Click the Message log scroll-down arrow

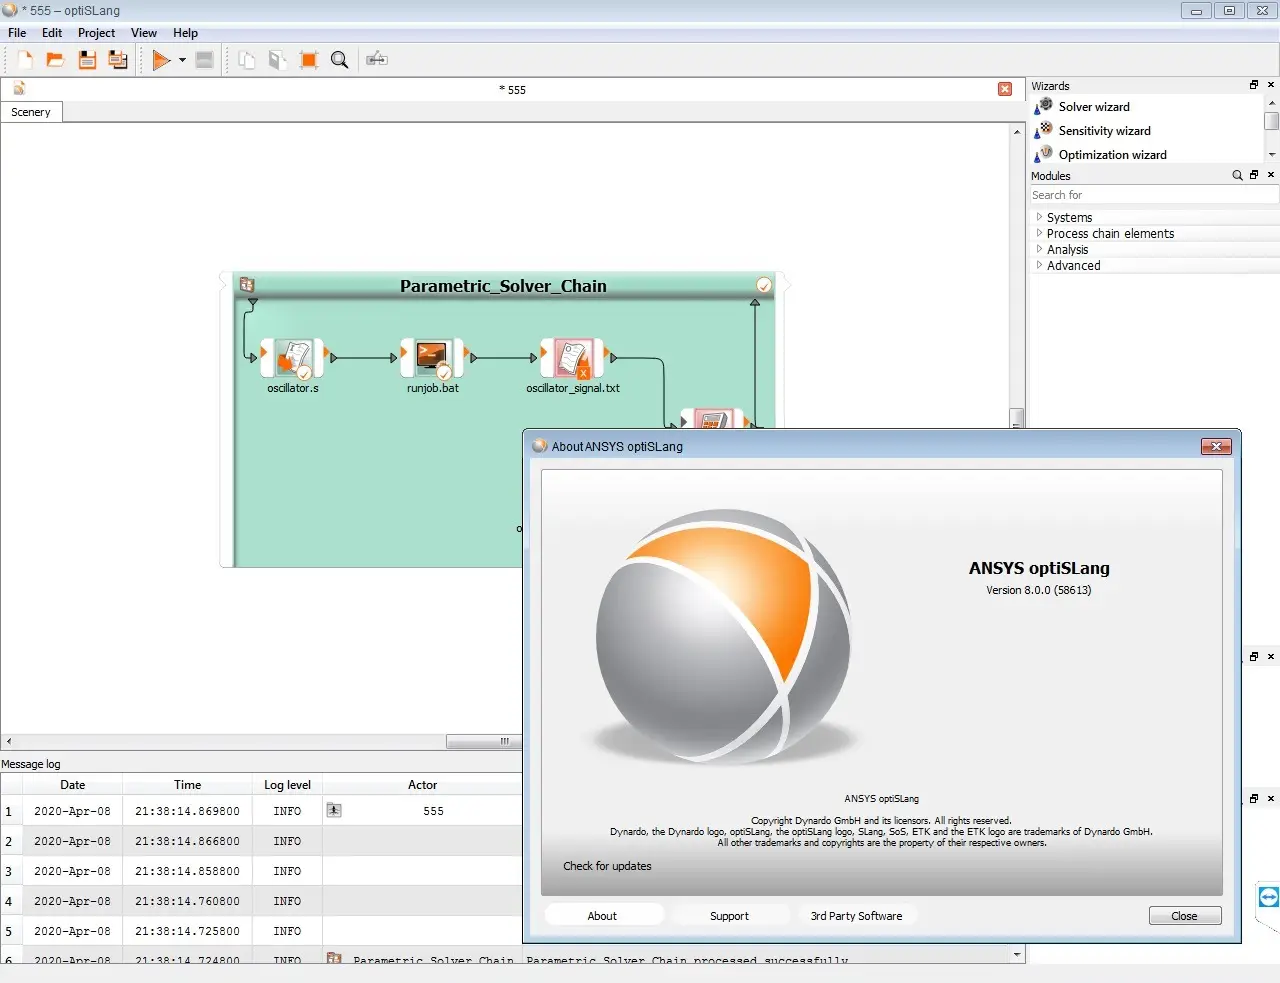pyautogui.click(x=1017, y=955)
